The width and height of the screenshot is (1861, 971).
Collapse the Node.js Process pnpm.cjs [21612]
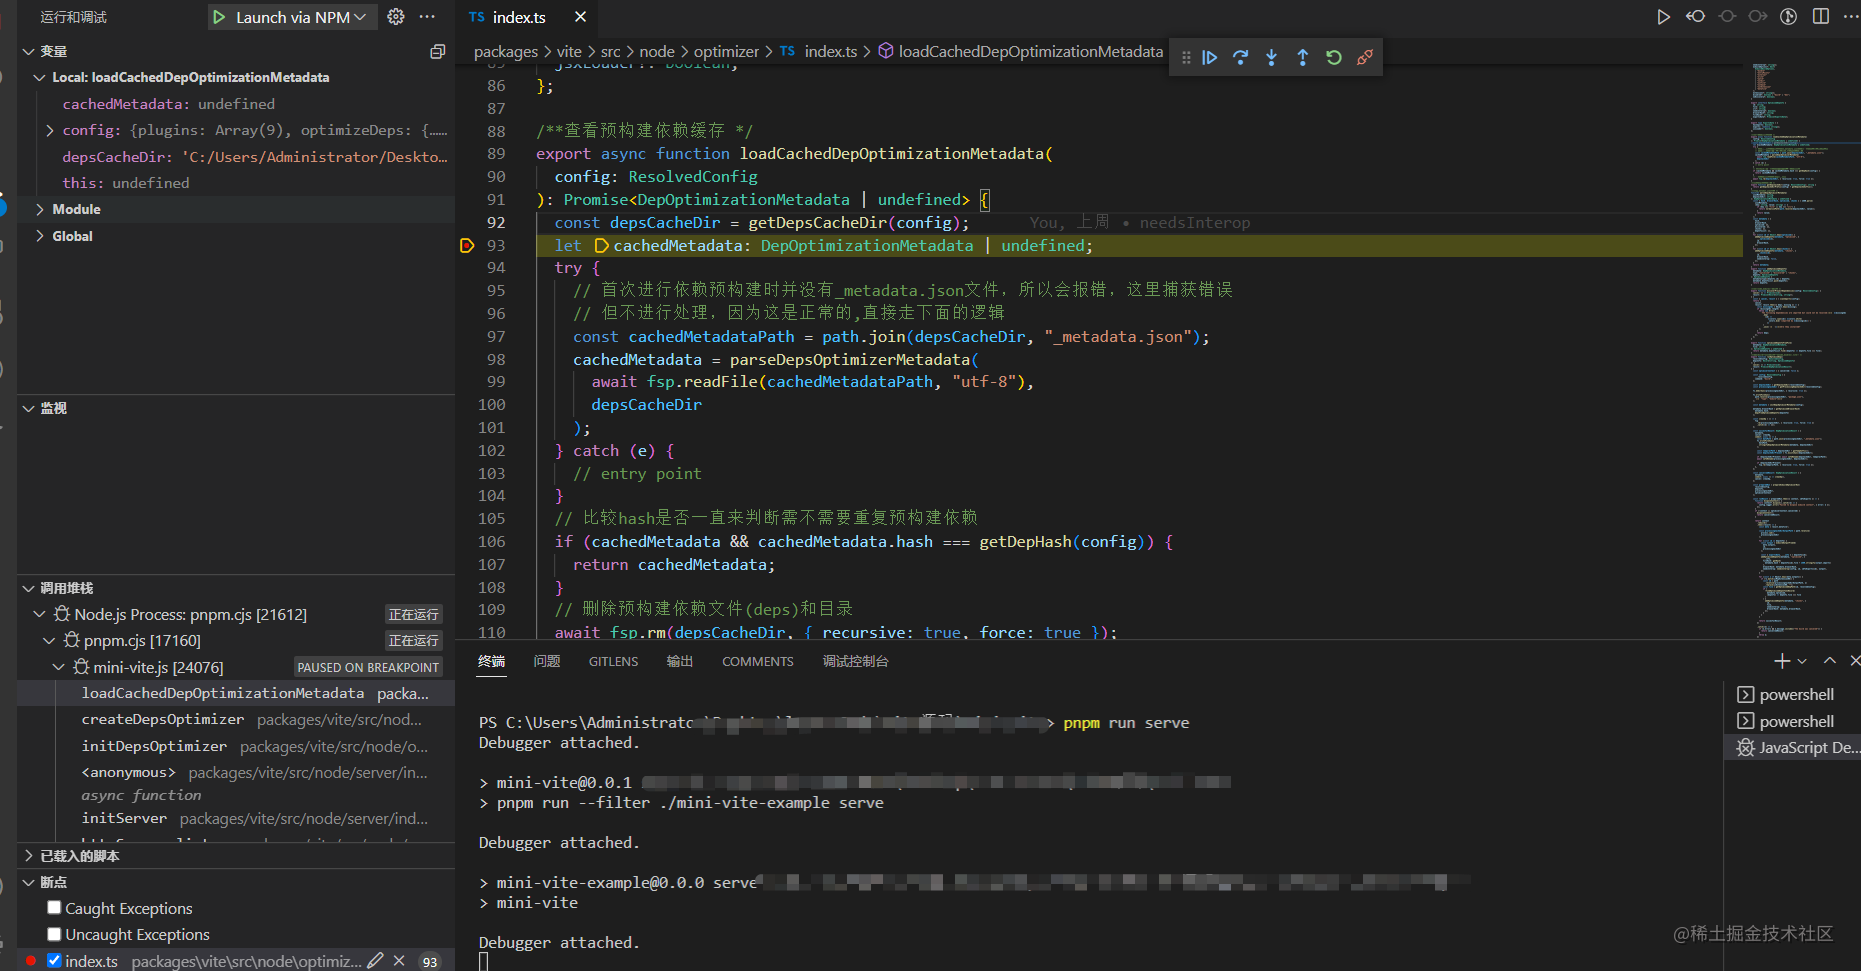[39, 614]
